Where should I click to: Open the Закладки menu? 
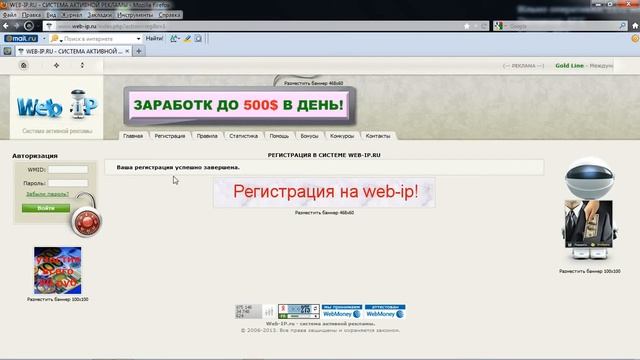(x=99, y=15)
